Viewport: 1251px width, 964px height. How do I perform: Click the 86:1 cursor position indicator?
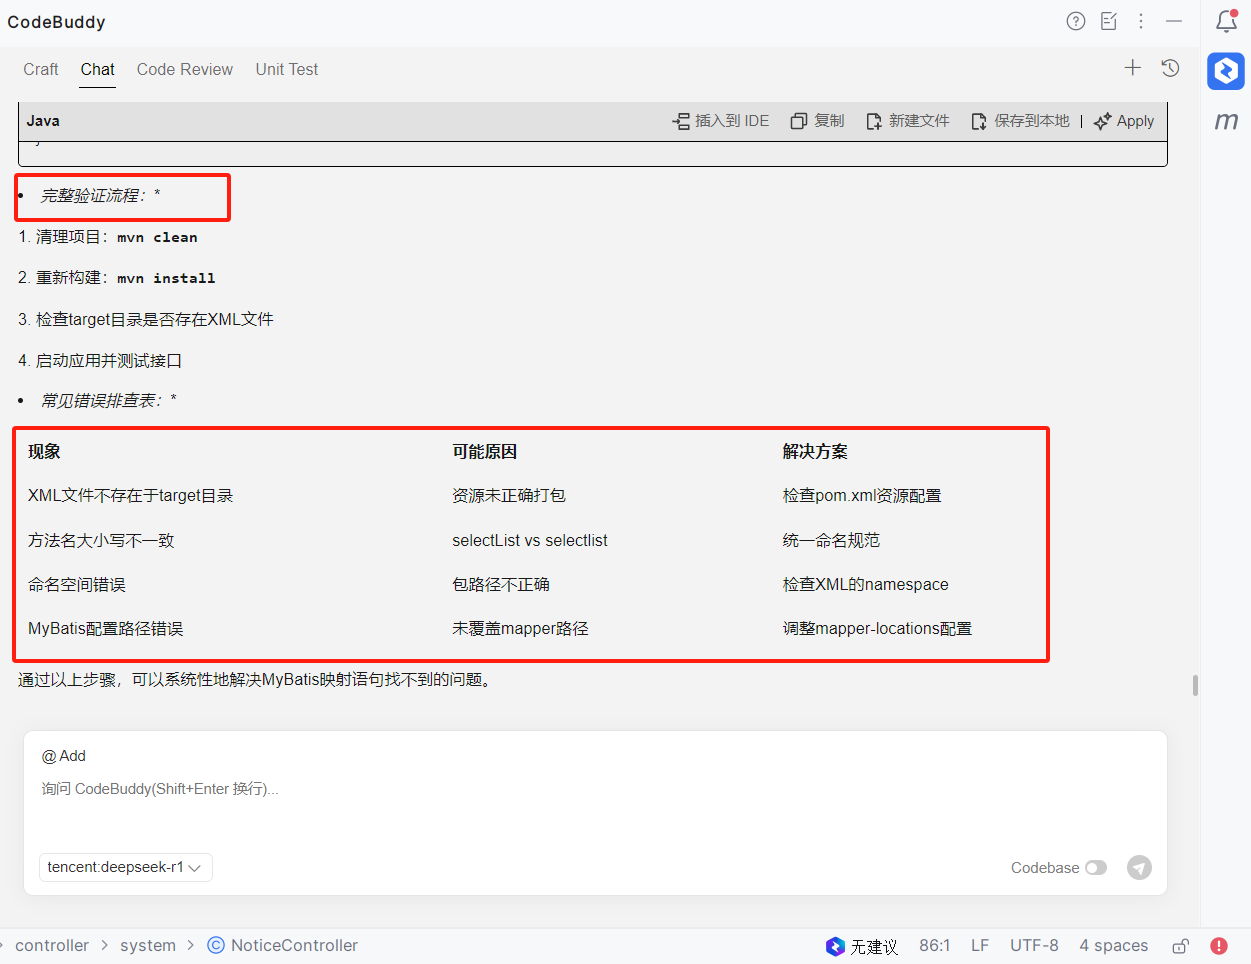935,945
